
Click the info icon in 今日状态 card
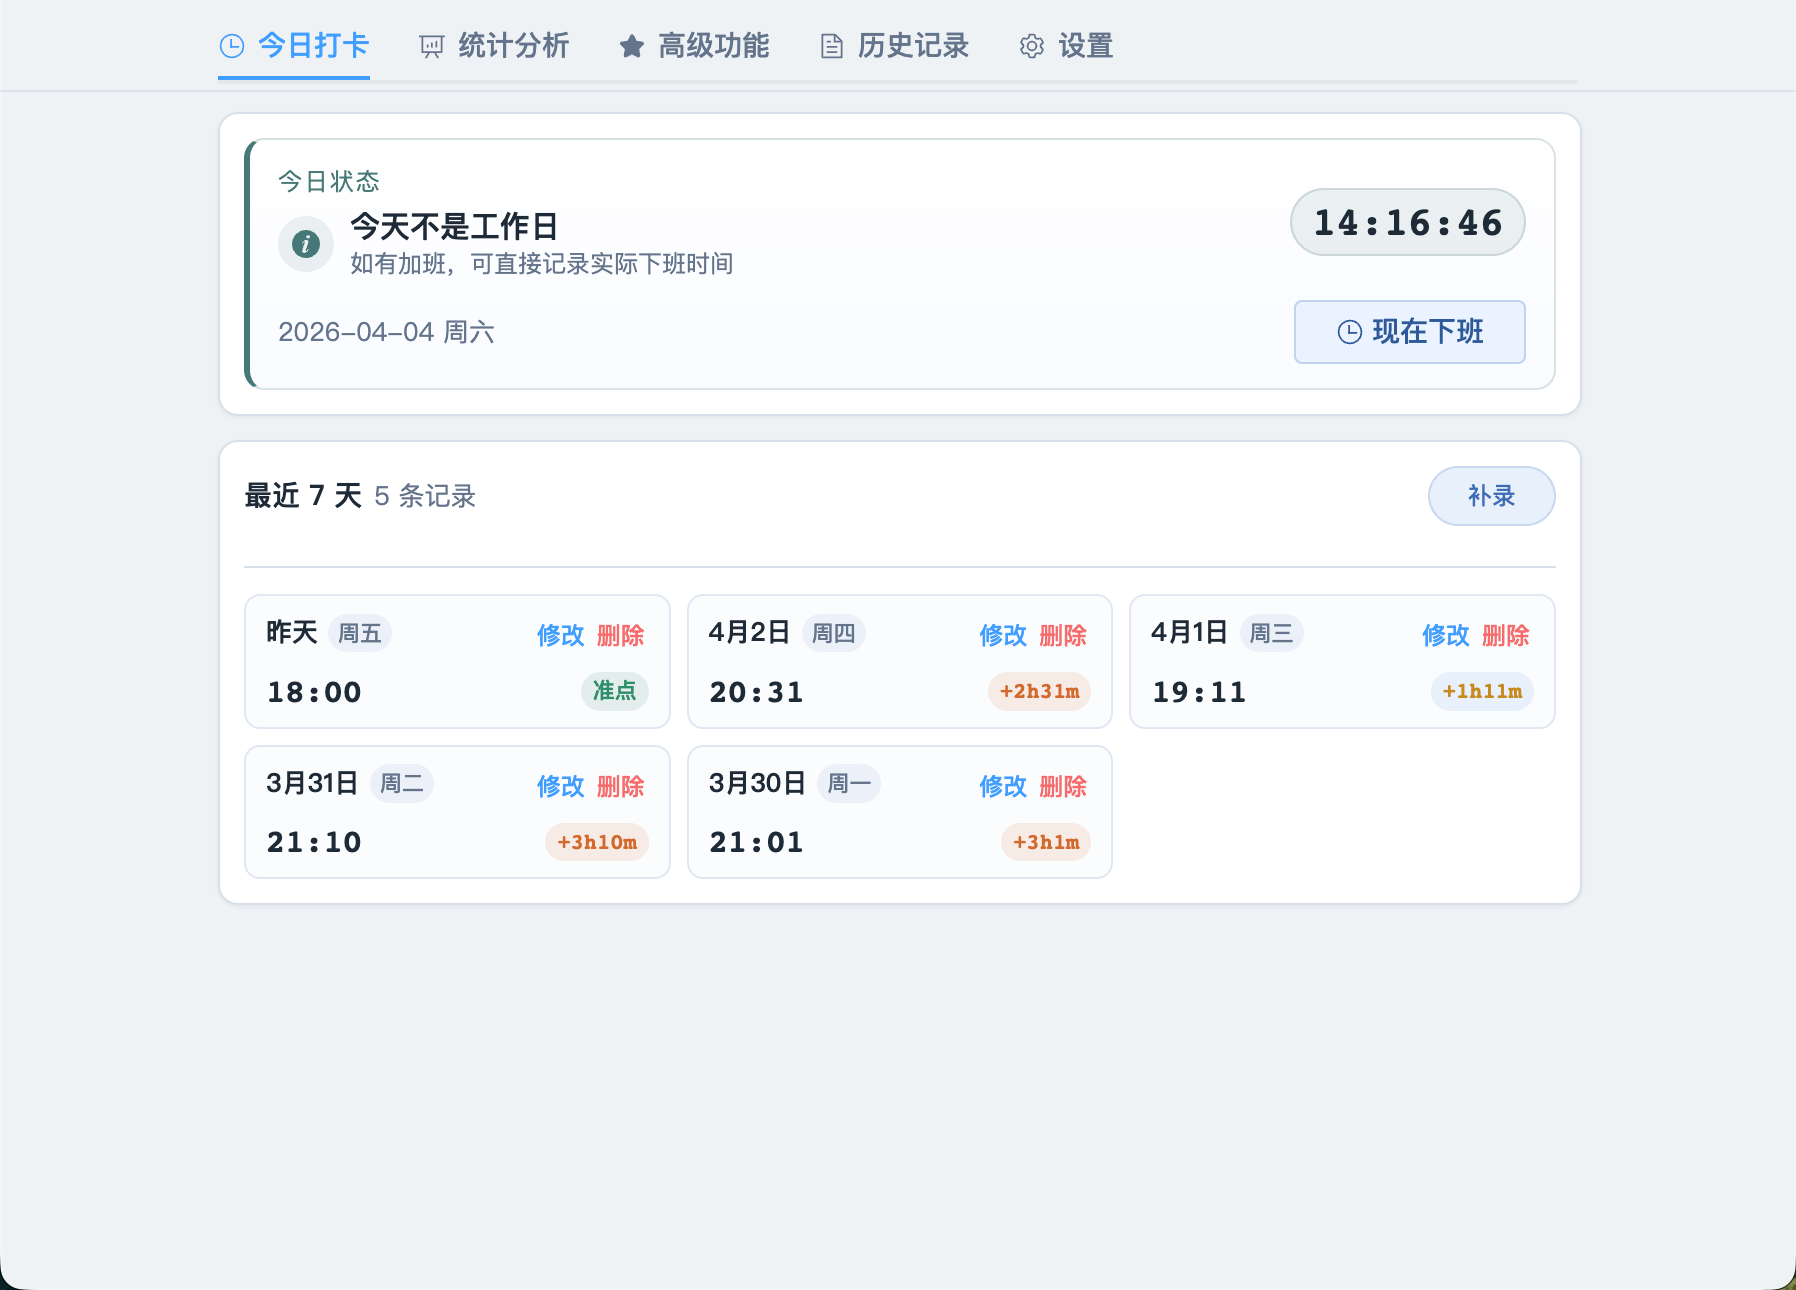pyautogui.click(x=306, y=244)
